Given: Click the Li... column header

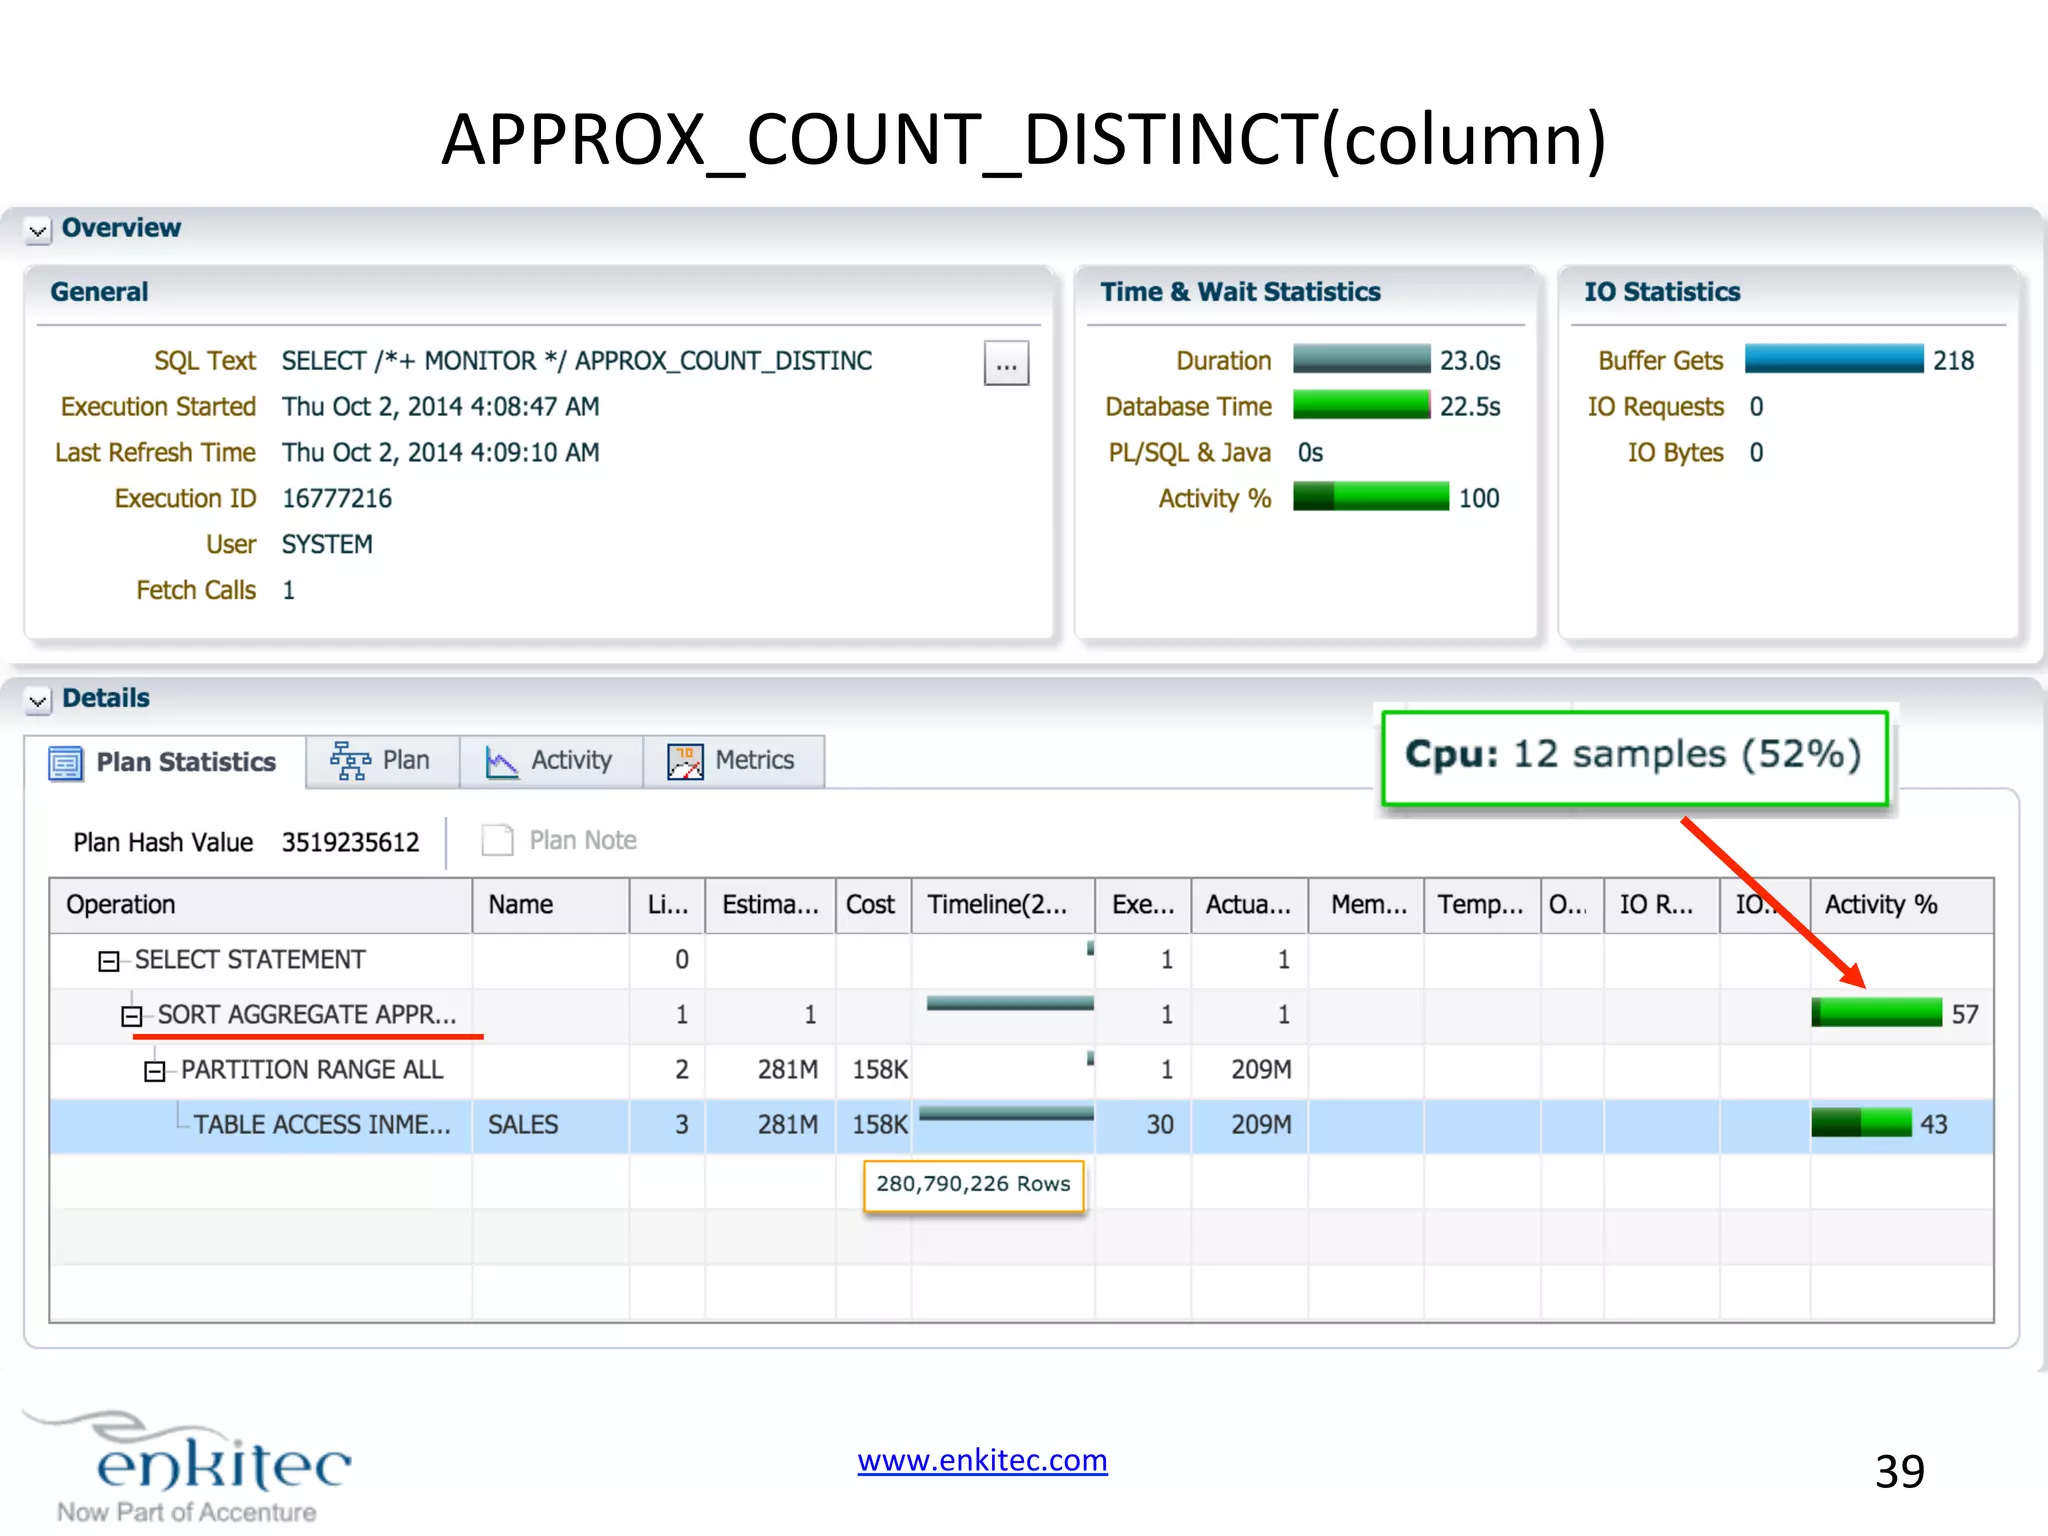Looking at the screenshot, I should (x=667, y=905).
